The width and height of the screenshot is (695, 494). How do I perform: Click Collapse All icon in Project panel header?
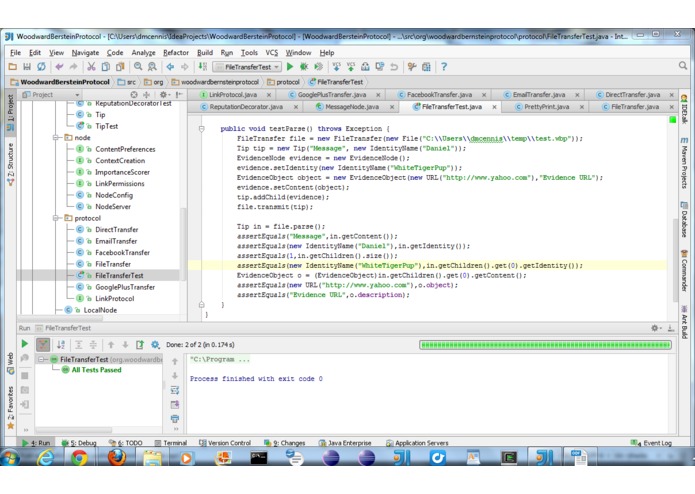point(146,95)
